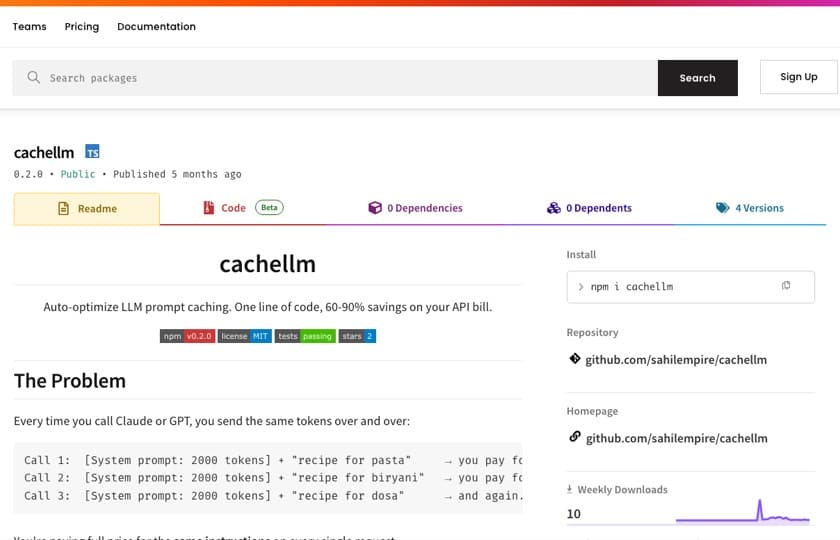Click the 'recipe for pasta' code line

tap(273, 460)
